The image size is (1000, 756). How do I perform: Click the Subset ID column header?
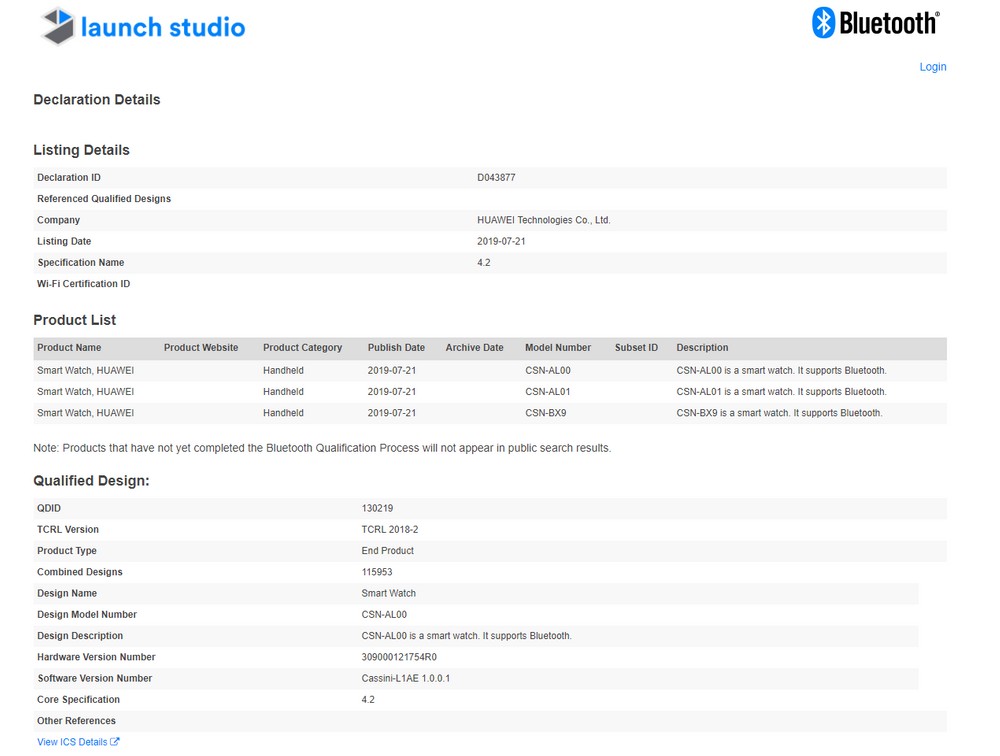tap(636, 348)
